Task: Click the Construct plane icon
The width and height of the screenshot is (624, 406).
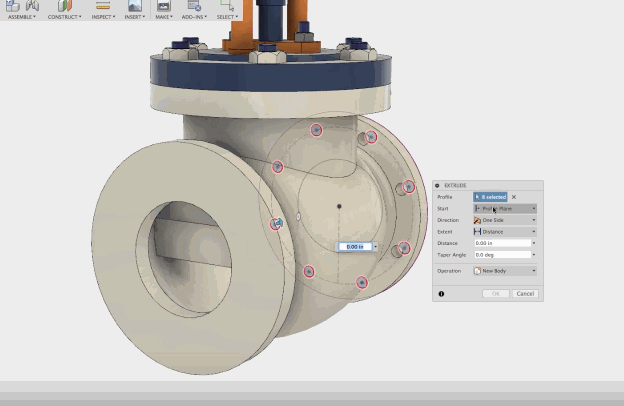Action: click(x=65, y=5)
